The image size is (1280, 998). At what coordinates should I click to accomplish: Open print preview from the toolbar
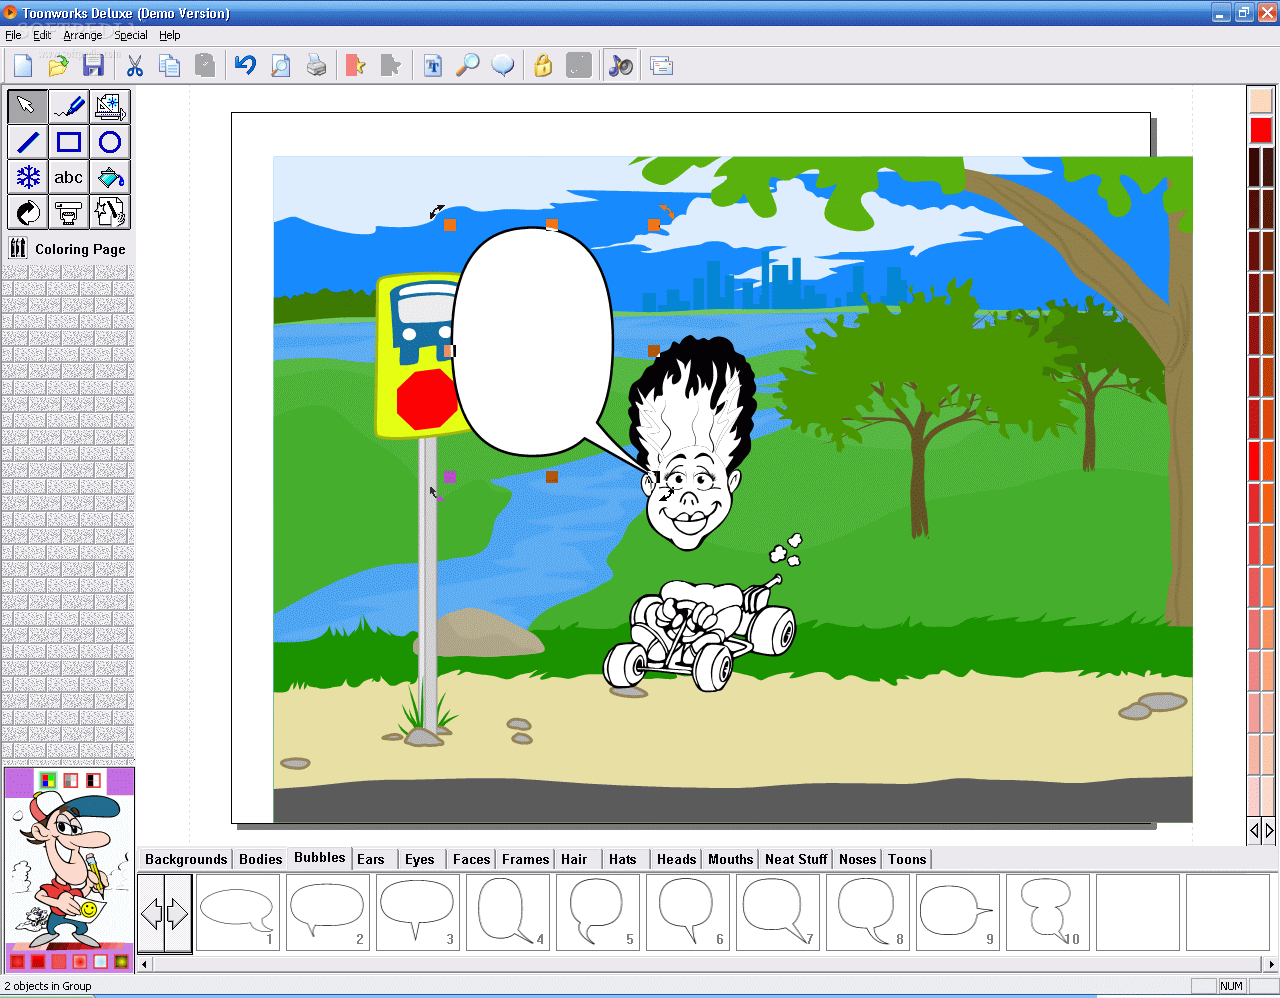point(281,66)
